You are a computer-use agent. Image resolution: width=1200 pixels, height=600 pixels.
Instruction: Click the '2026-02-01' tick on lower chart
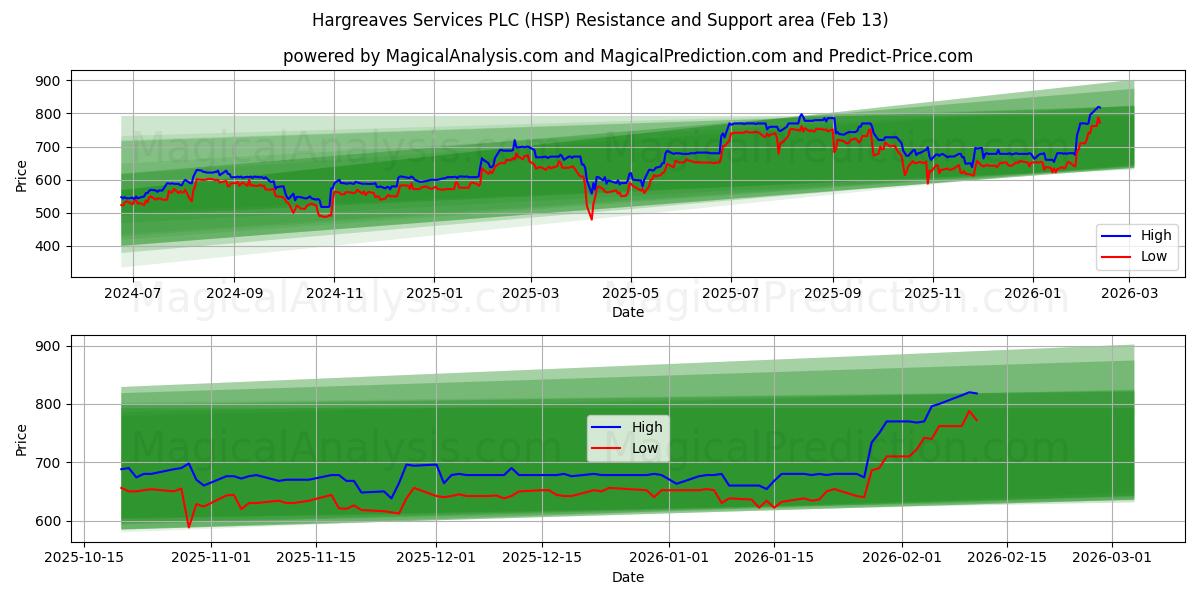(901, 559)
